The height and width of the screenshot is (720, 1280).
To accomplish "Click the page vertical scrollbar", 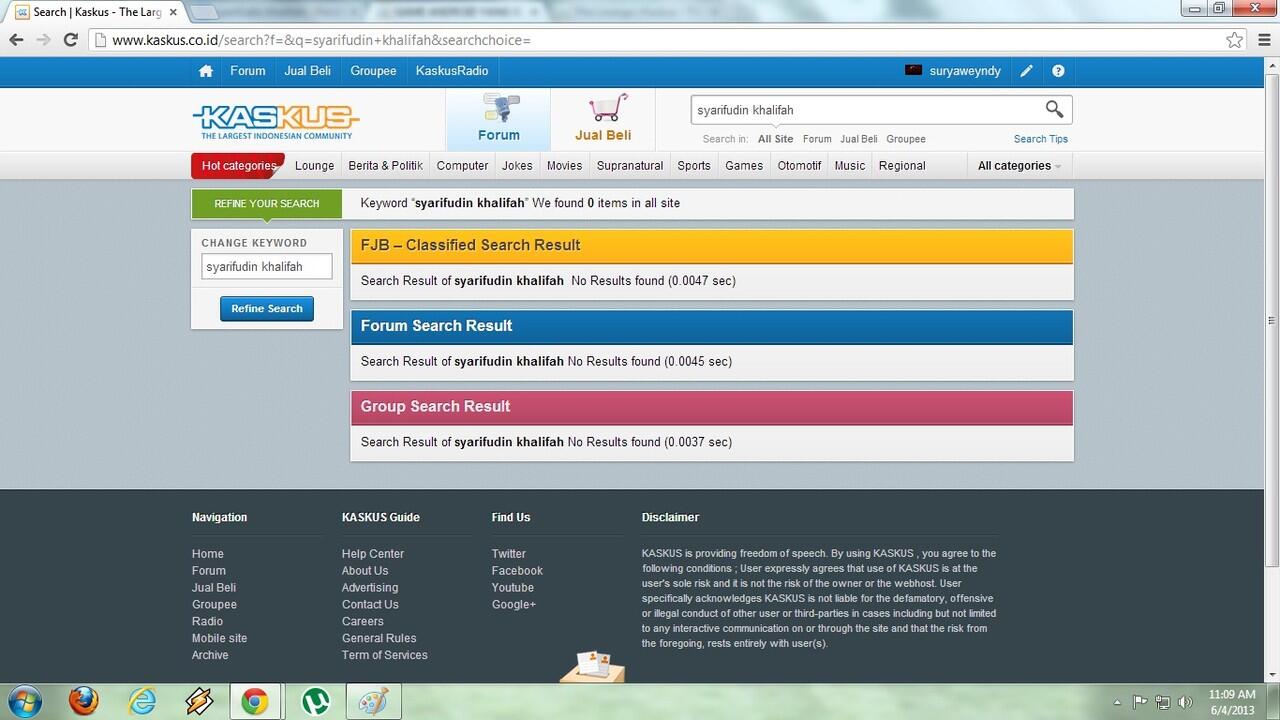I will [x=1271, y=320].
